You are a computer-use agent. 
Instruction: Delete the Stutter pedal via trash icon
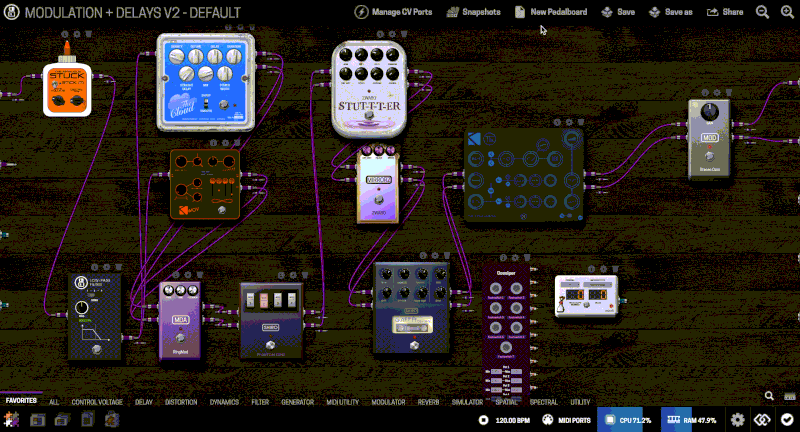404,34
